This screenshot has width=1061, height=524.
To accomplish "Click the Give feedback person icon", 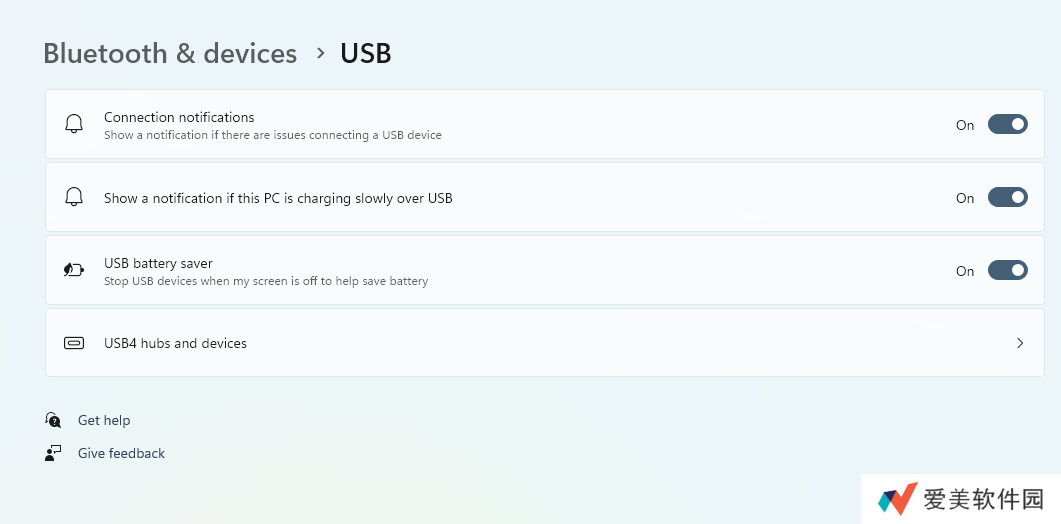I will click(x=54, y=453).
